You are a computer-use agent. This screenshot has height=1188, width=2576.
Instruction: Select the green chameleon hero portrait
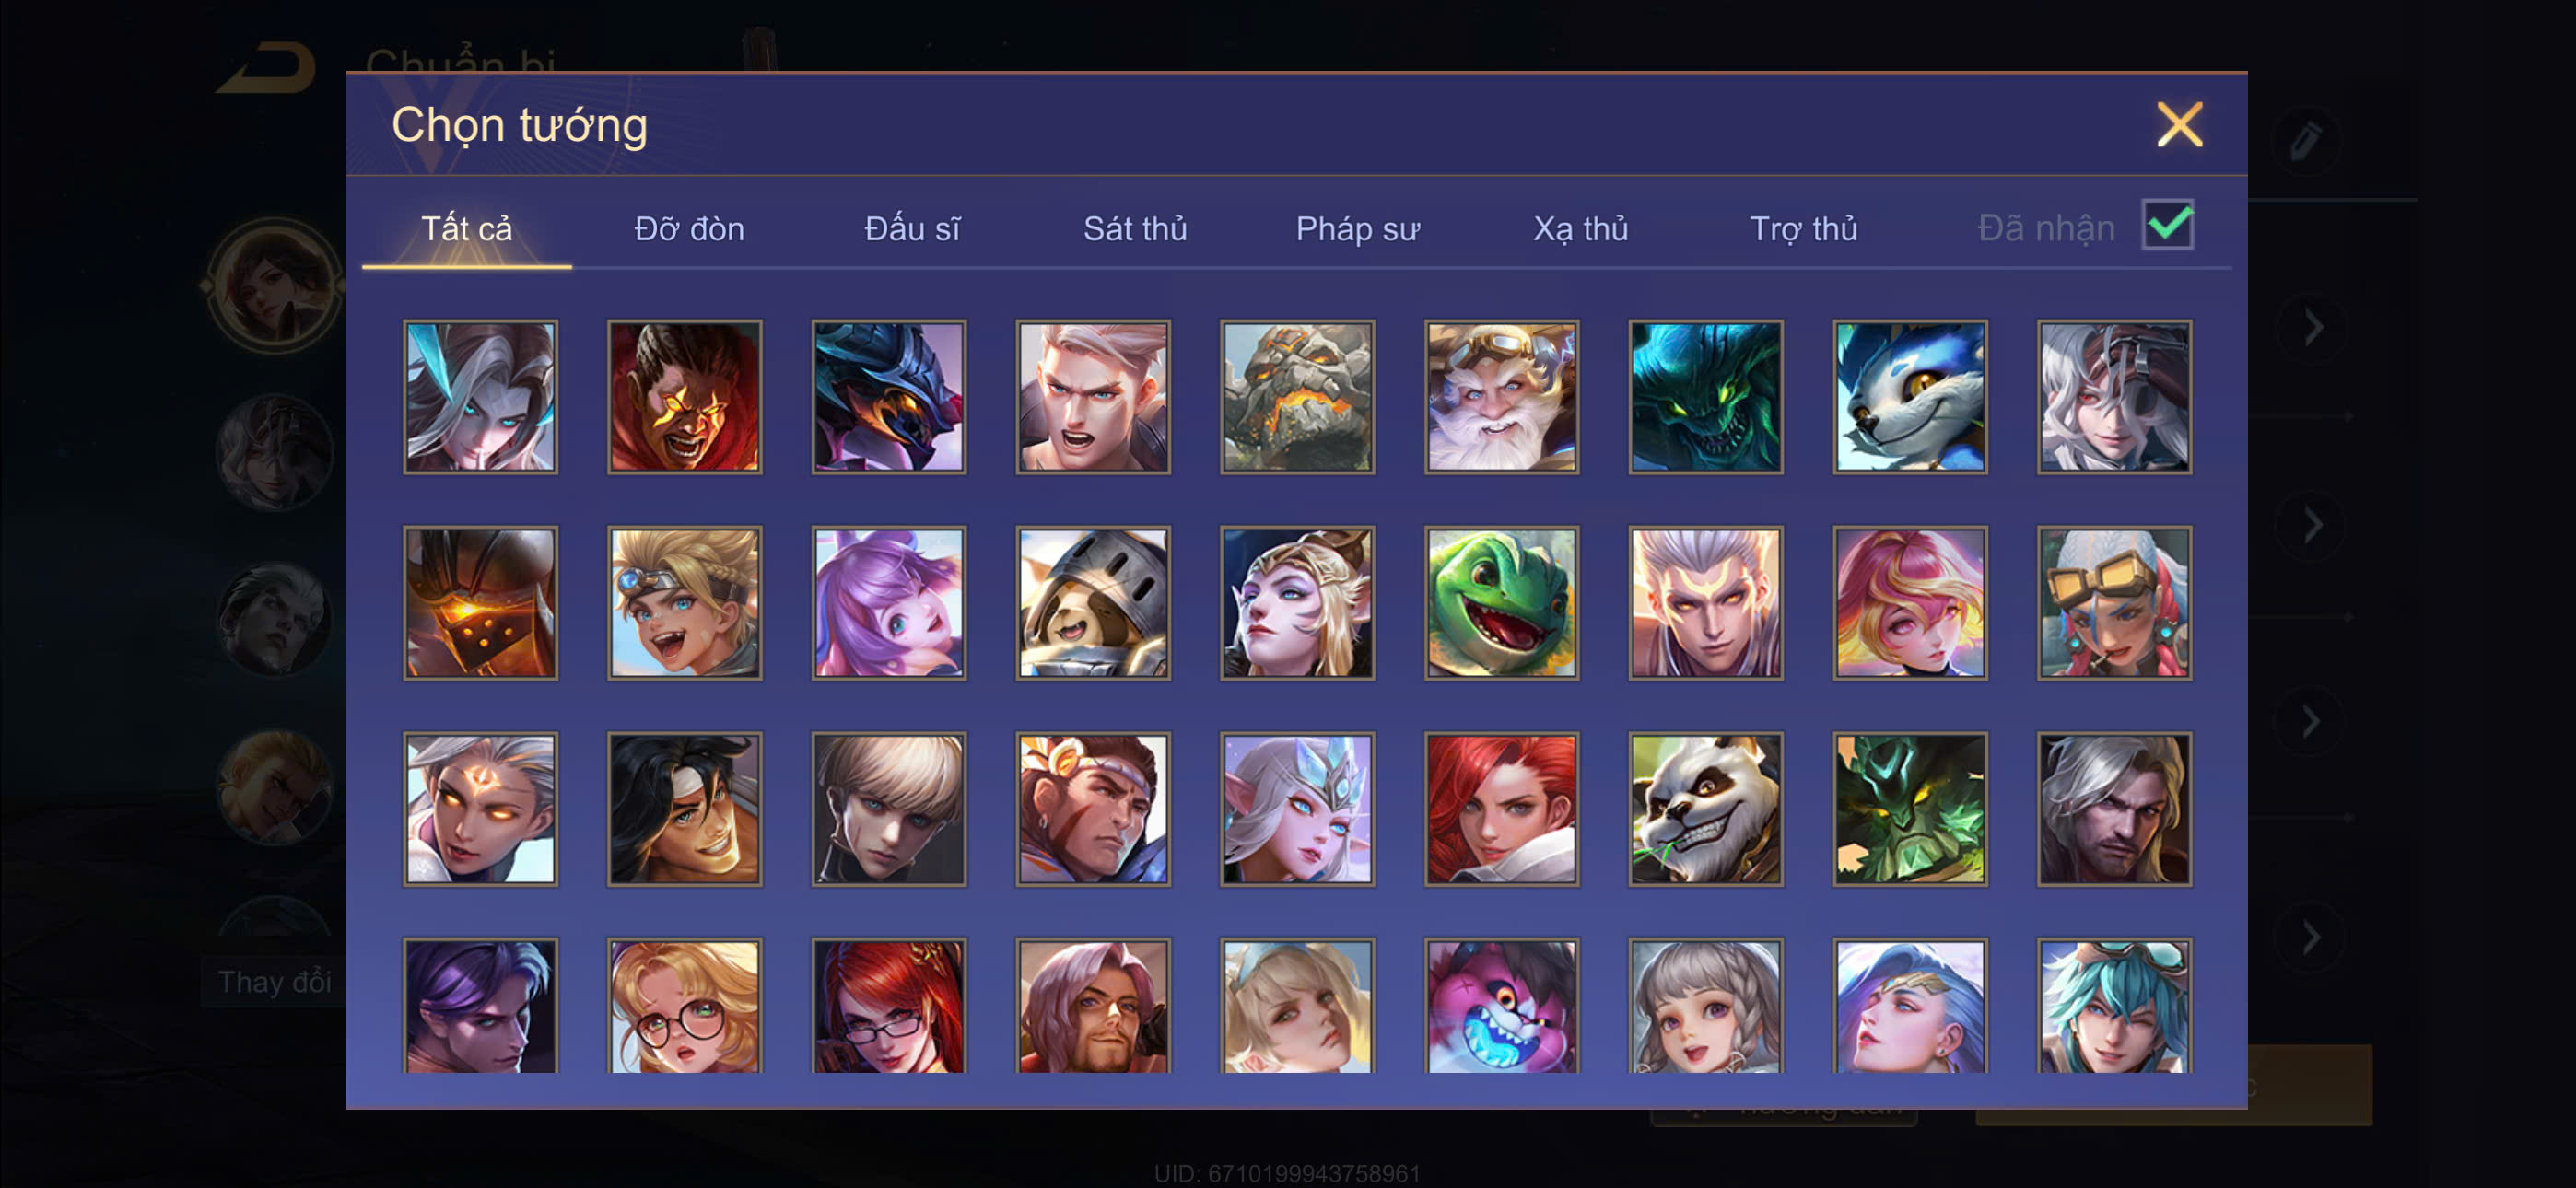click(x=1501, y=603)
